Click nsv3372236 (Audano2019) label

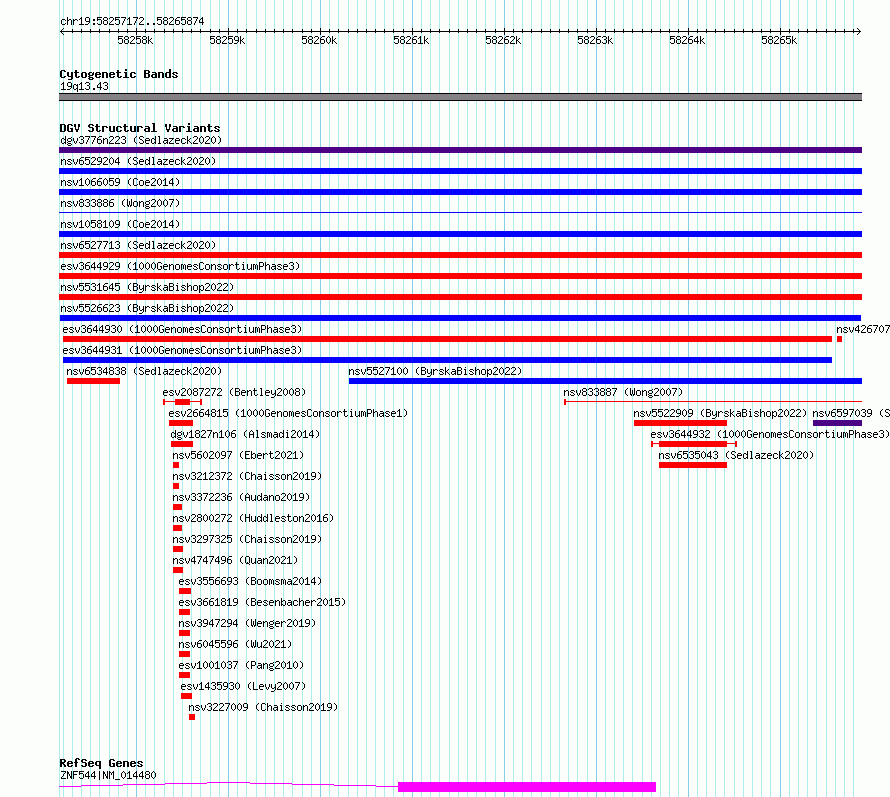241,497
